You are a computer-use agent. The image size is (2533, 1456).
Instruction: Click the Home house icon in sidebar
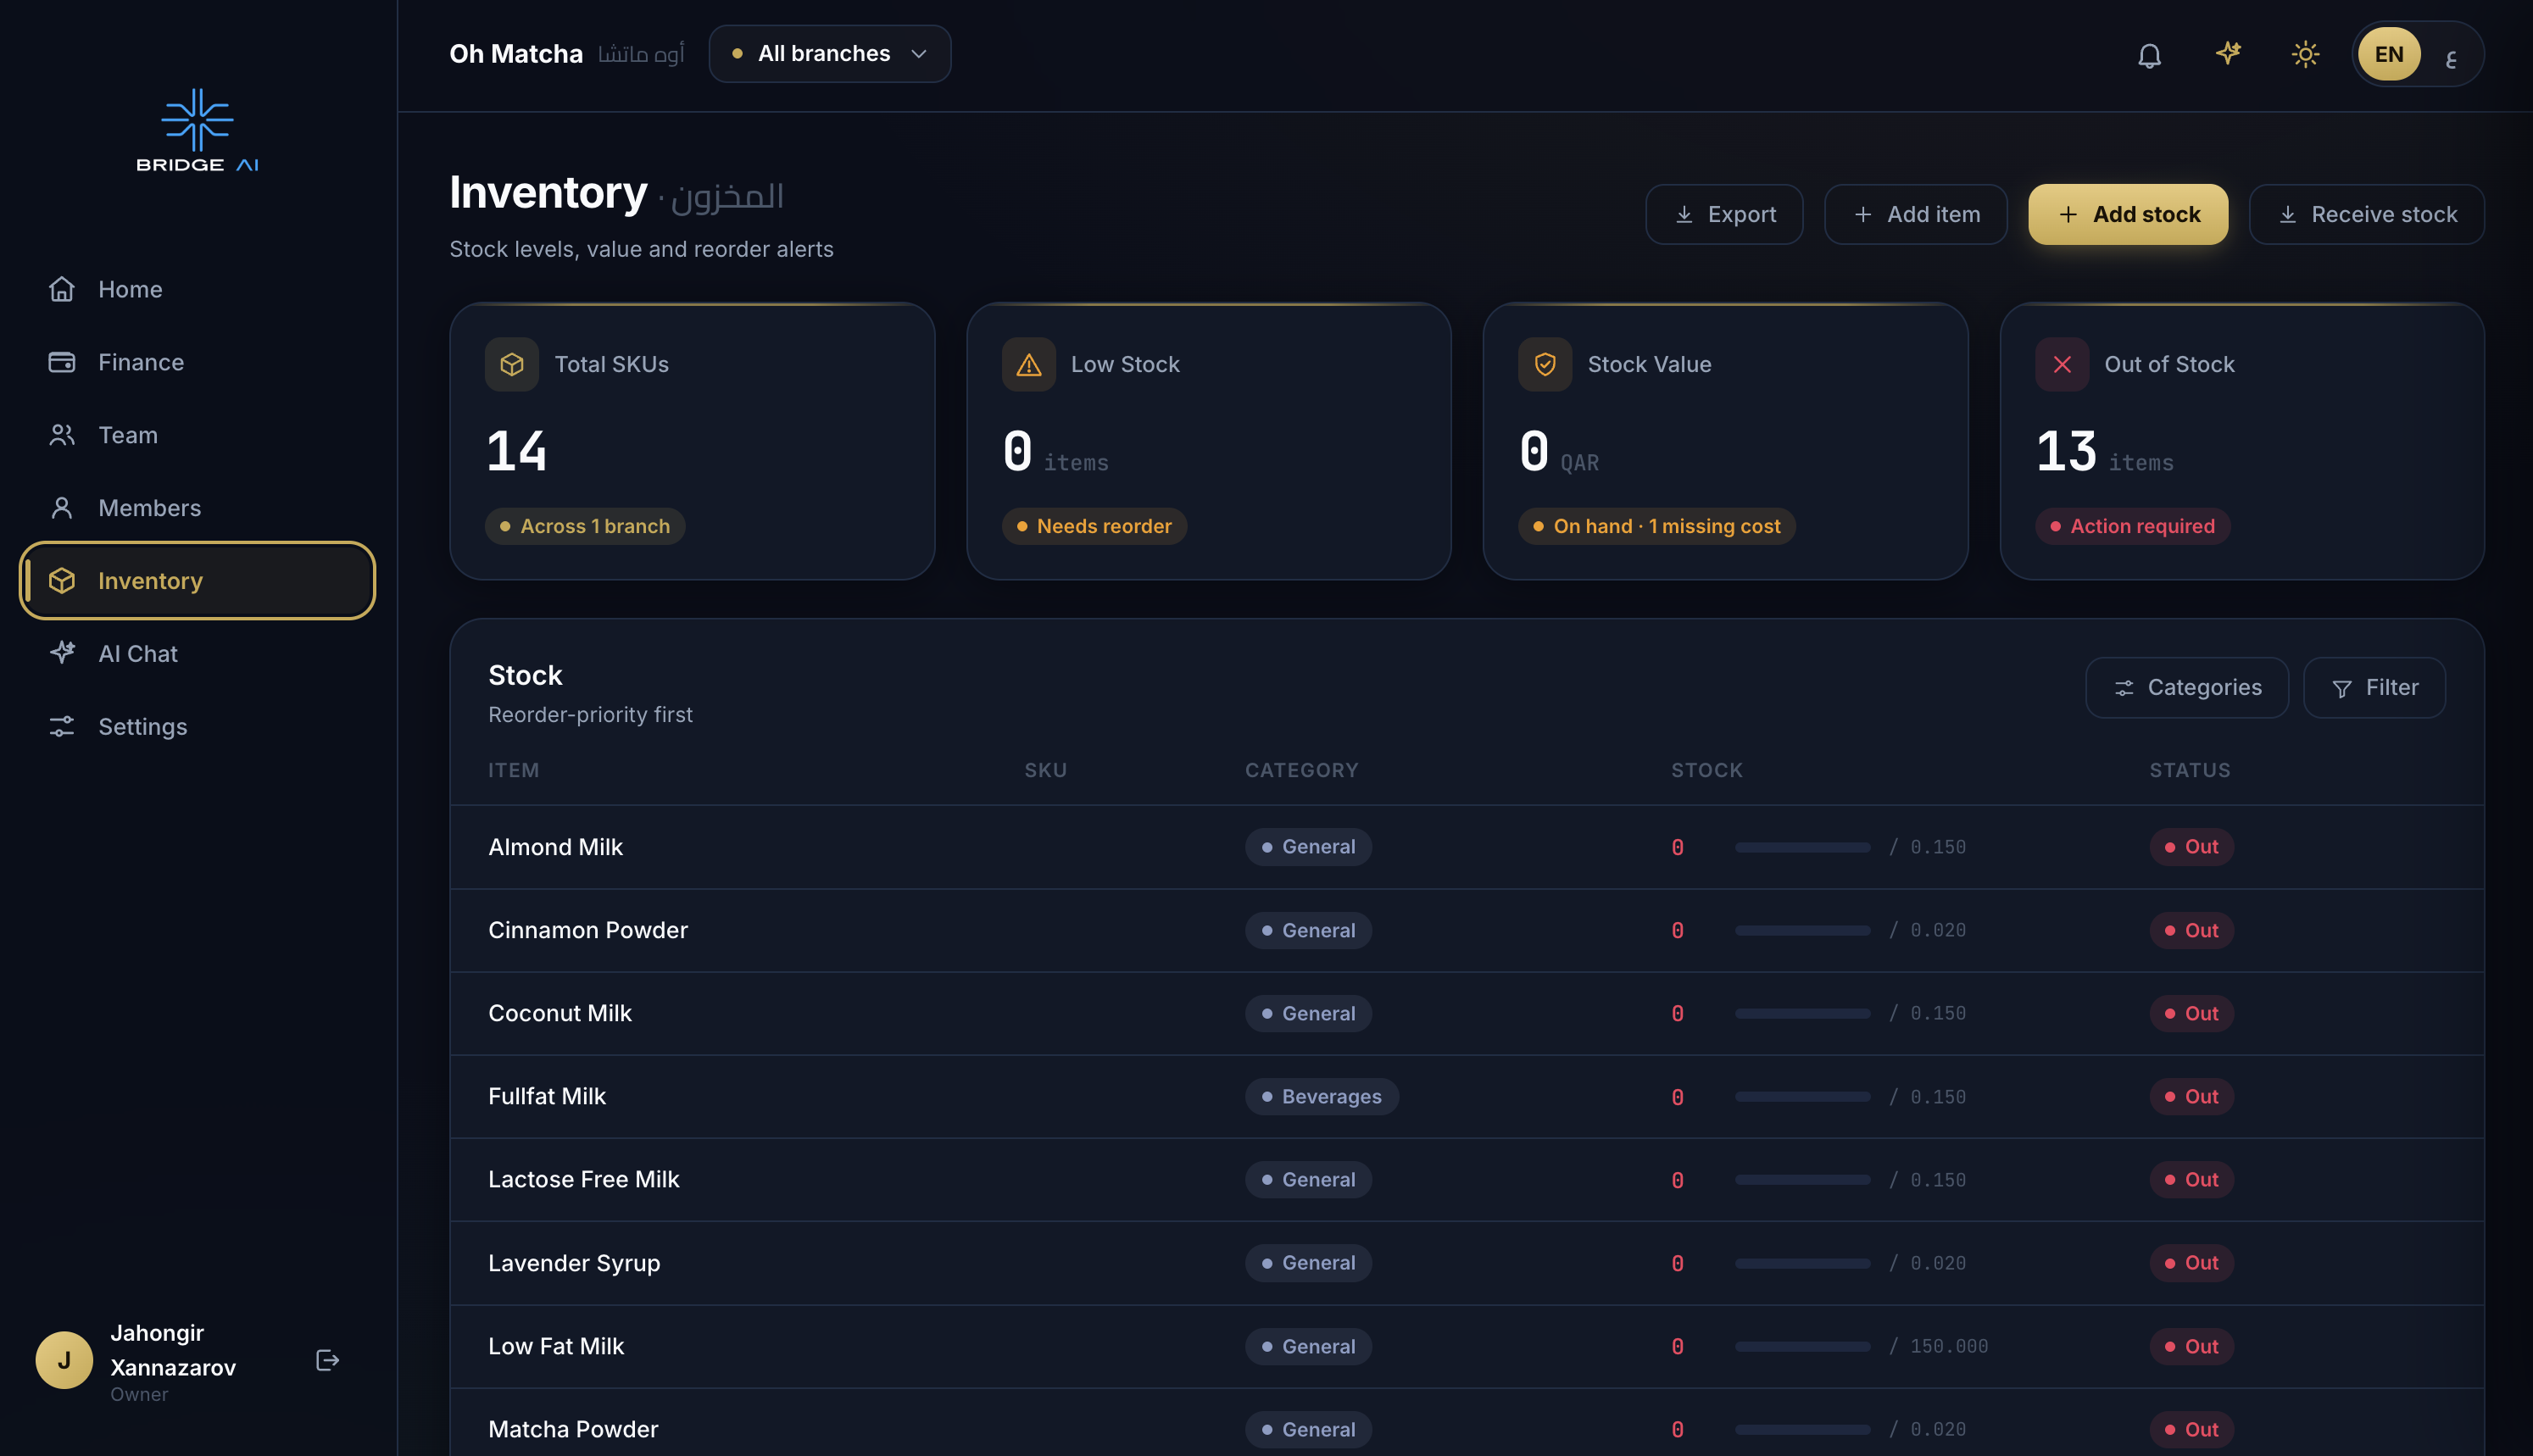point(62,289)
